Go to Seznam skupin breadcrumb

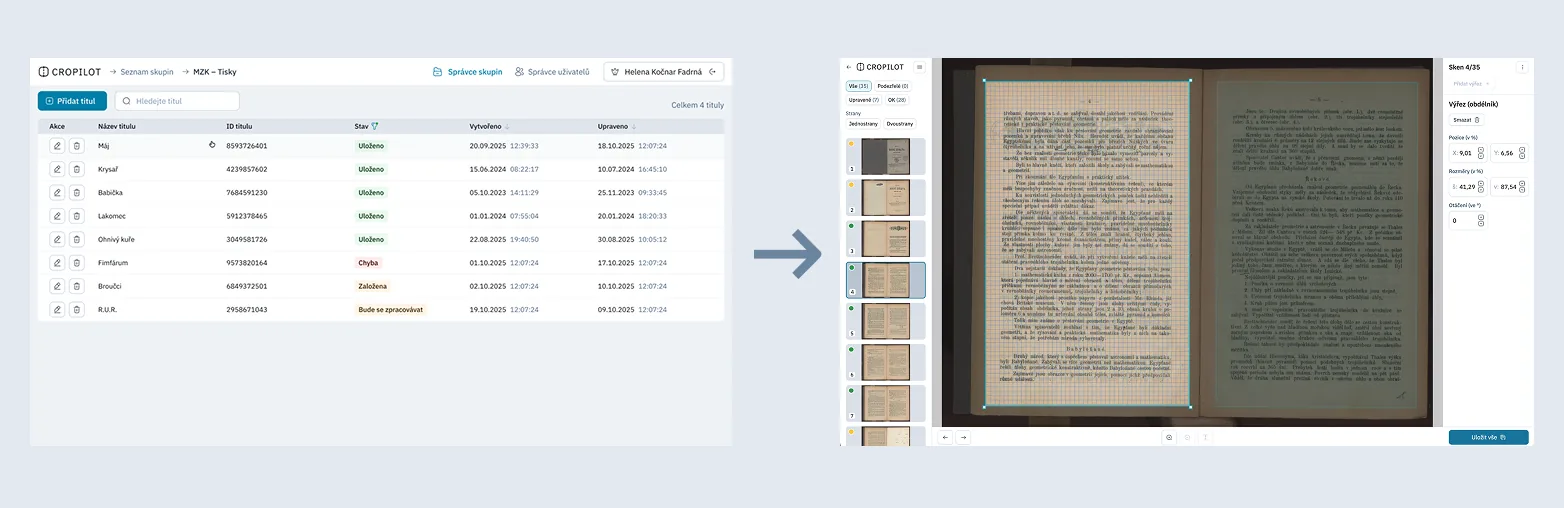click(x=147, y=72)
